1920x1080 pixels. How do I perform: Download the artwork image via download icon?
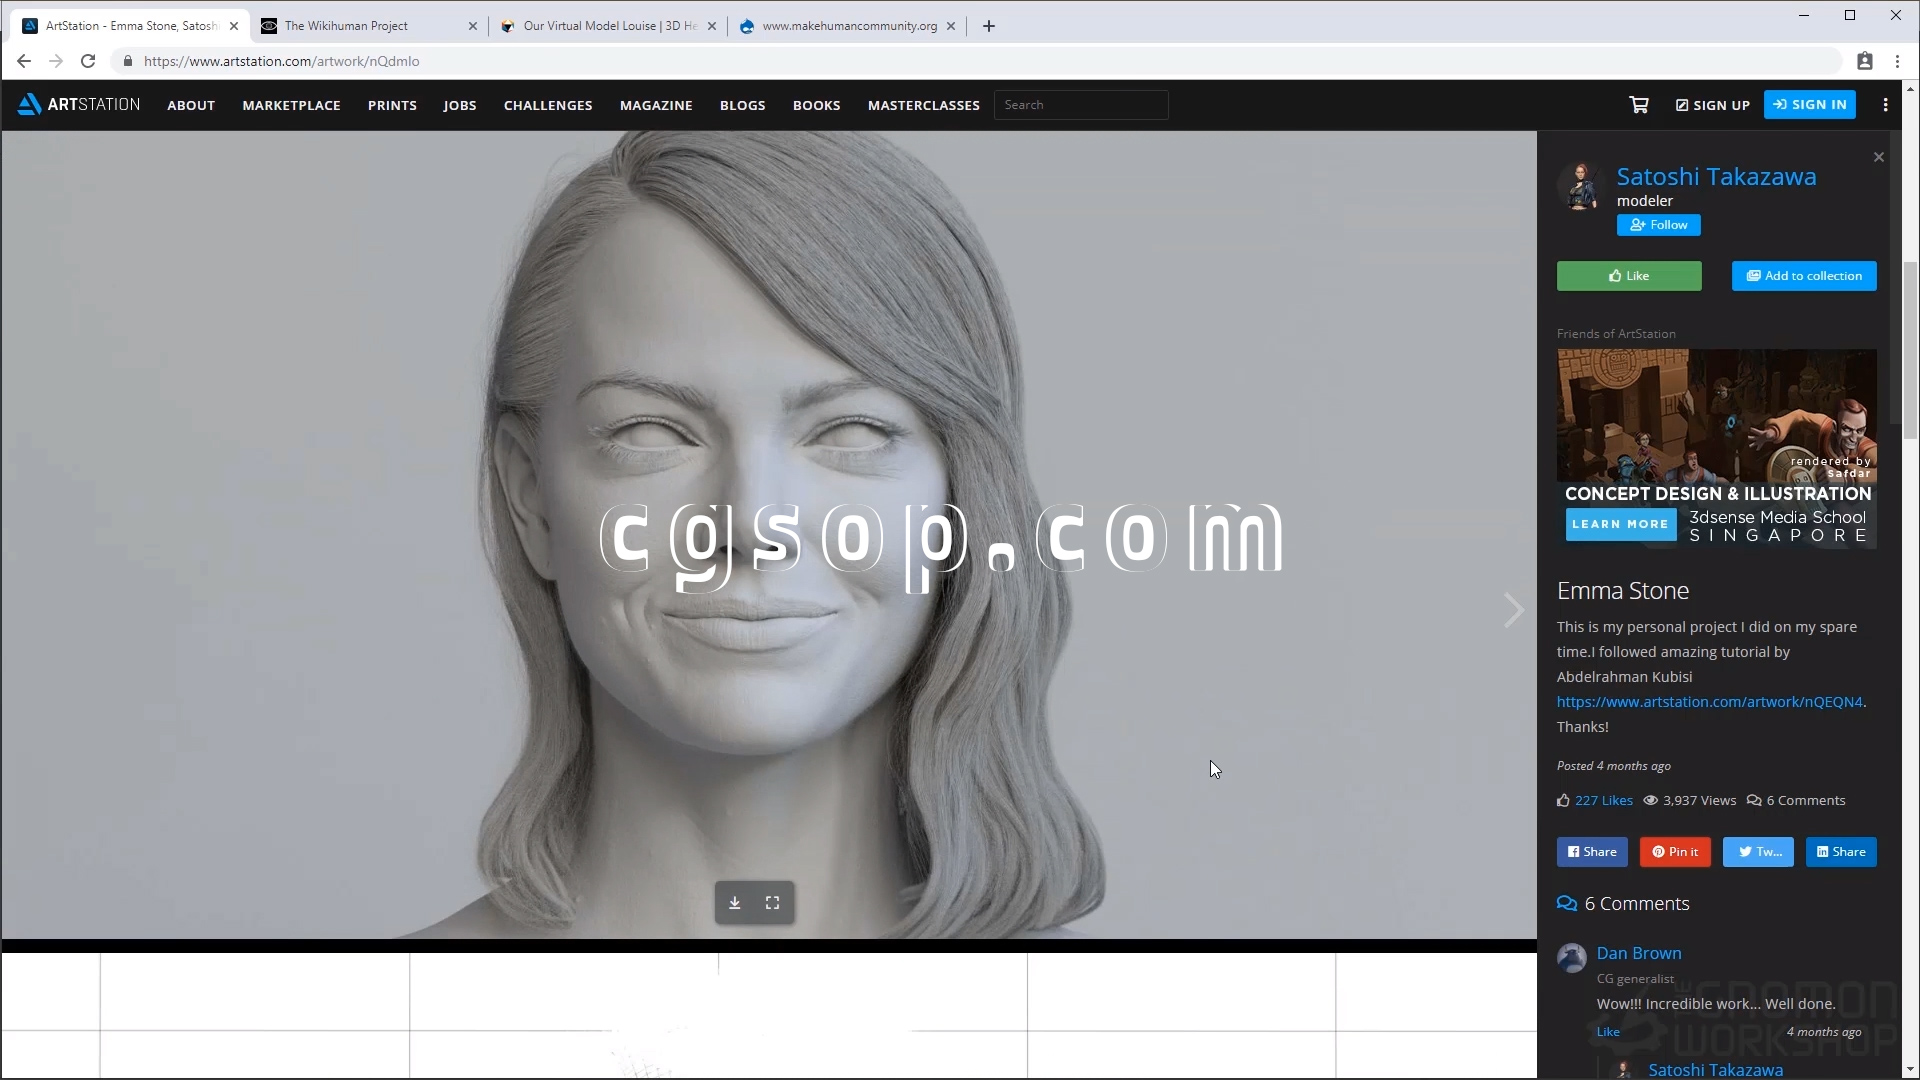[x=735, y=903]
